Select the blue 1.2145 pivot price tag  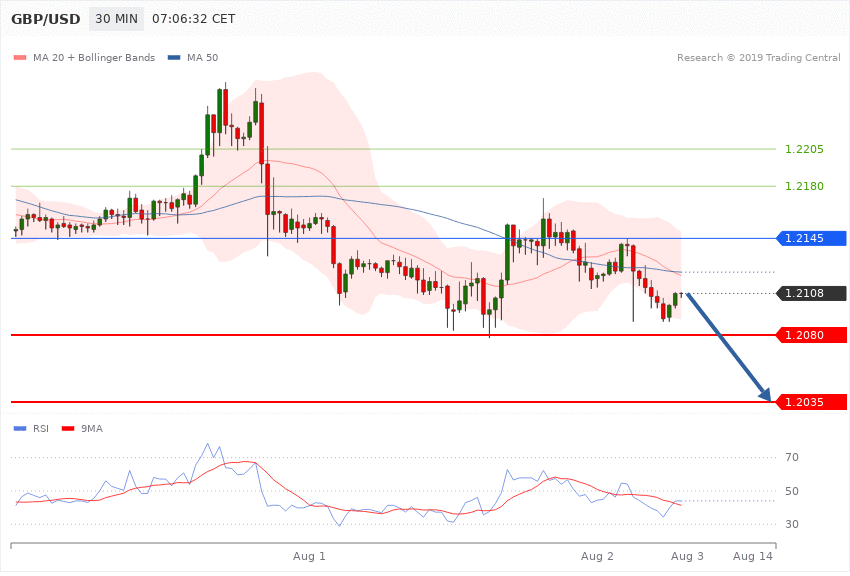coord(811,238)
